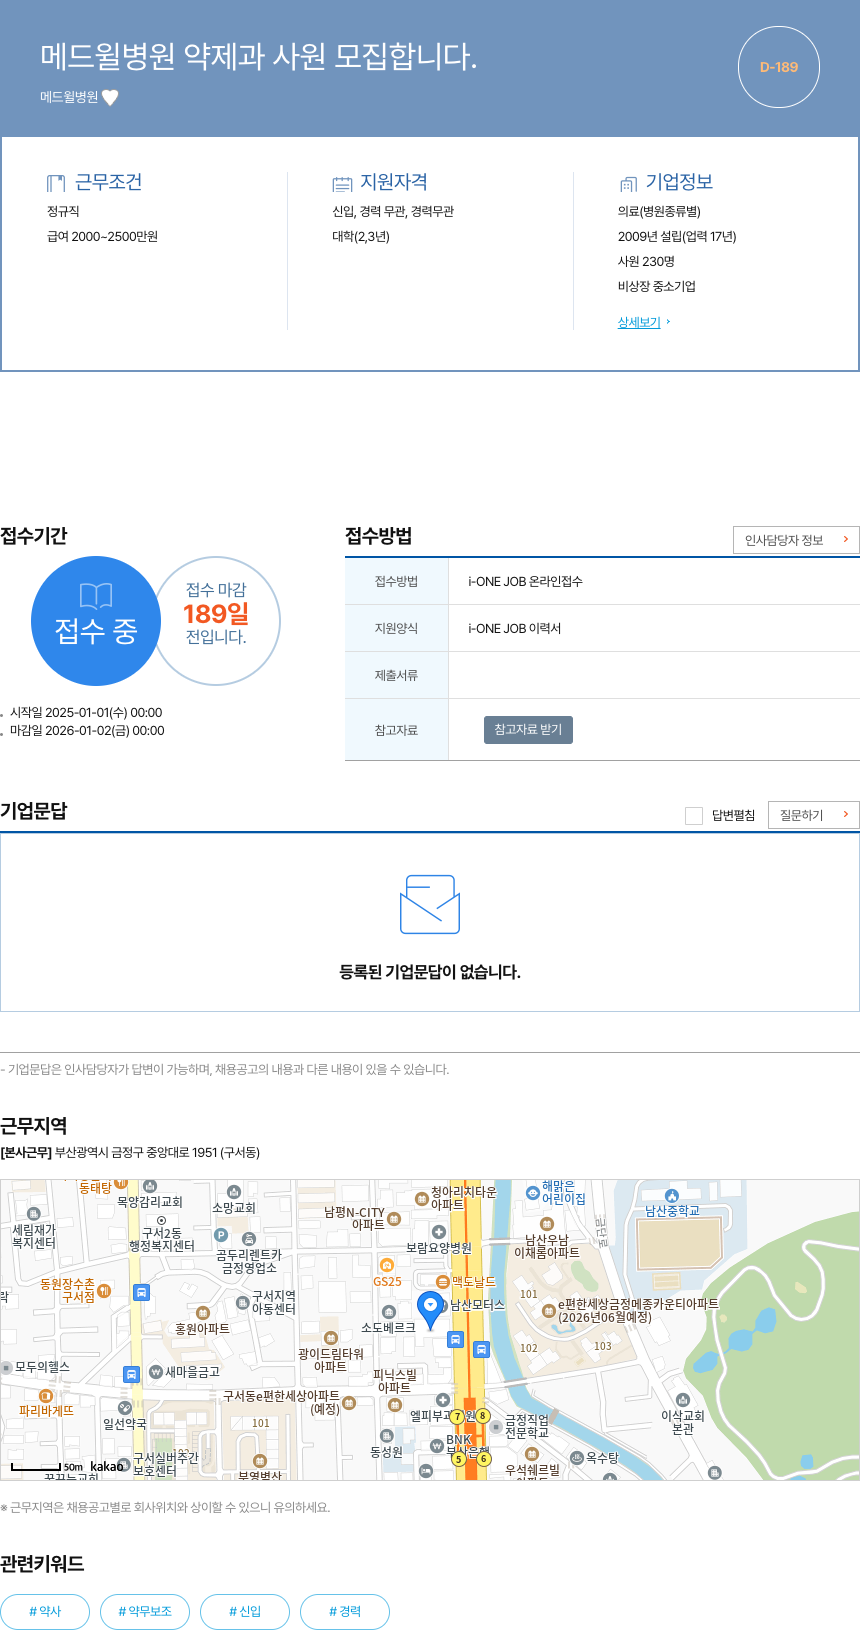Click the 남산중학교 school icon on map
Screen dimensions: 860x1631
(x=672, y=1195)
